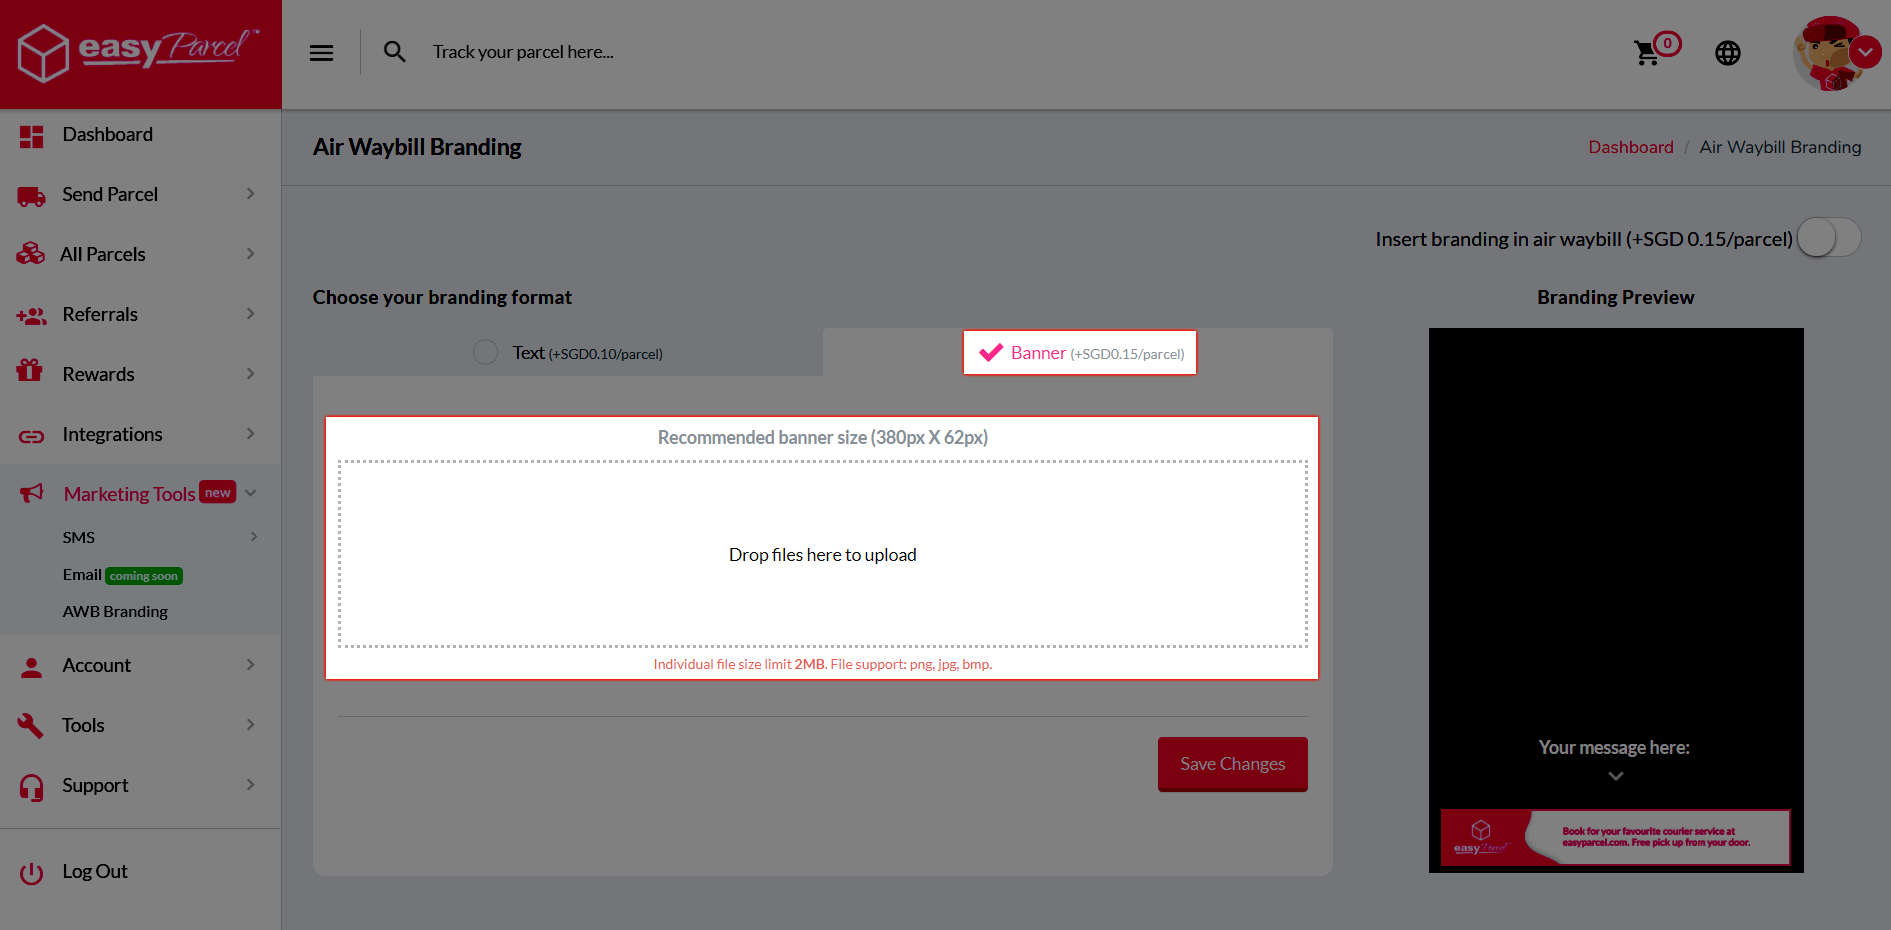Click the globe language icon
Image resolution: width=1891 pixels, height=930 pixels.
click(x=1728, y=53)
